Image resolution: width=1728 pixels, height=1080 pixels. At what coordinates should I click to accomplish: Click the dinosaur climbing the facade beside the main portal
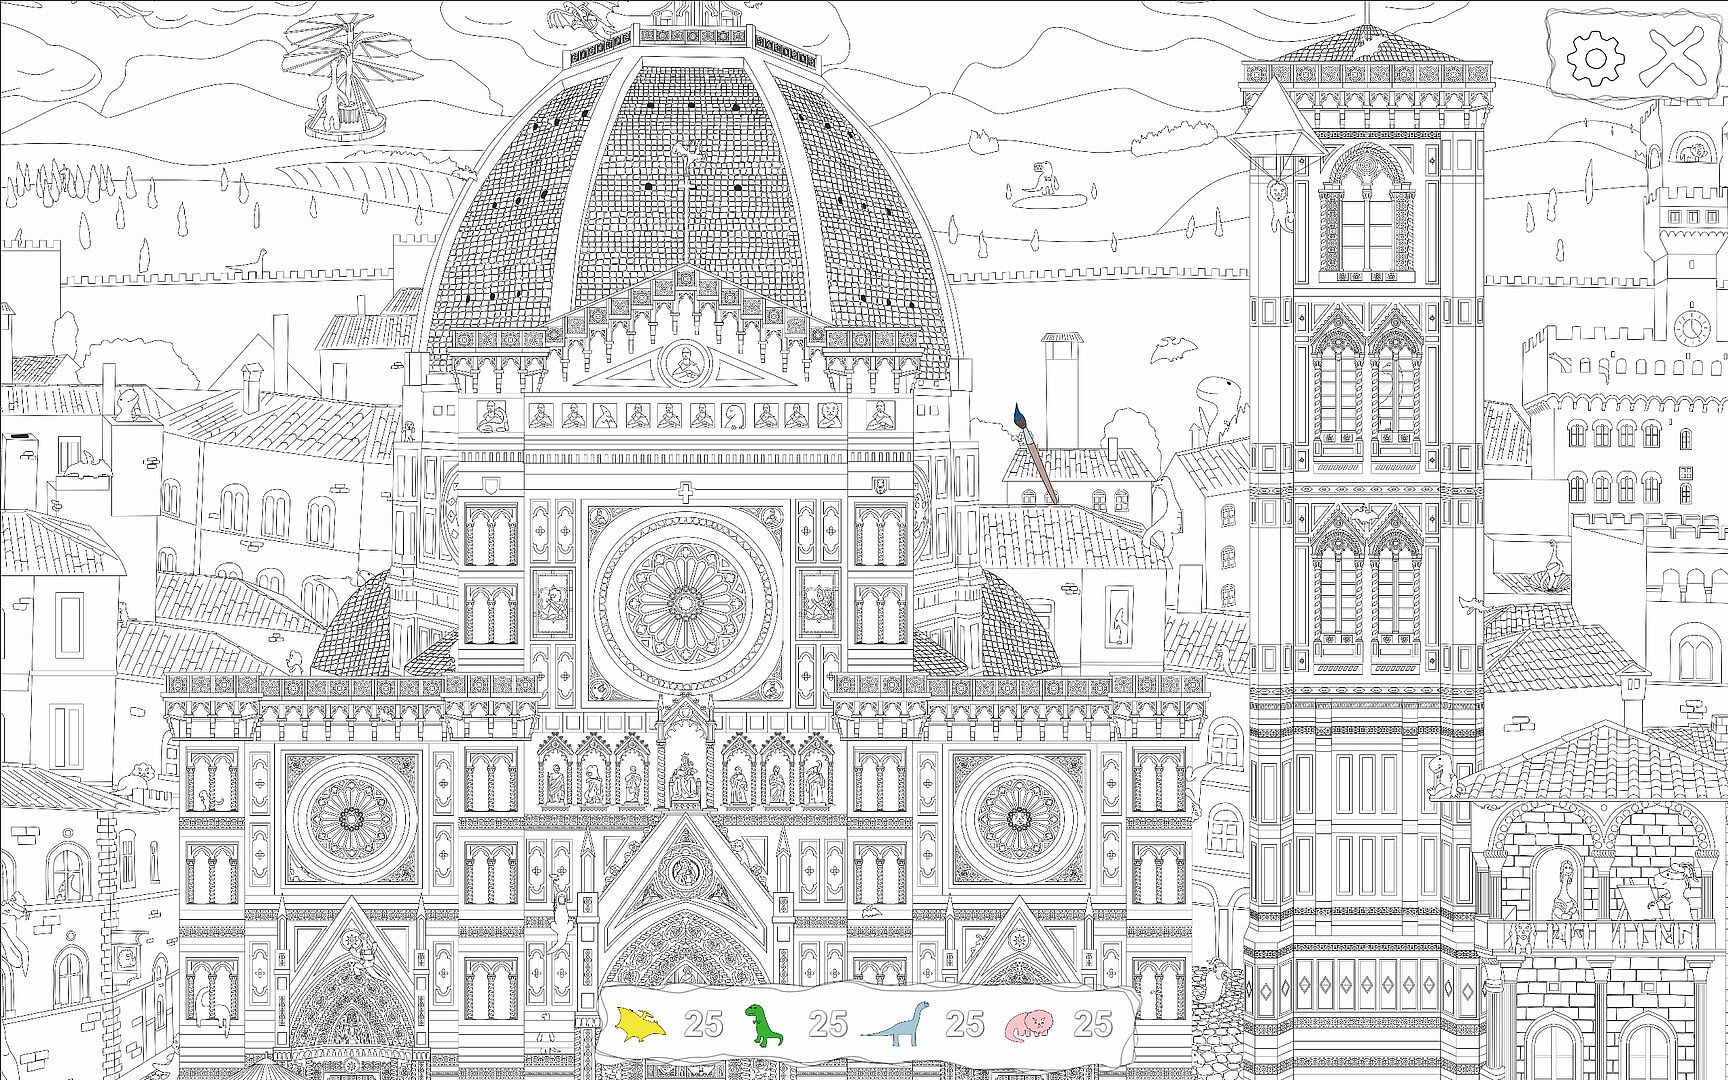[561, 918]
